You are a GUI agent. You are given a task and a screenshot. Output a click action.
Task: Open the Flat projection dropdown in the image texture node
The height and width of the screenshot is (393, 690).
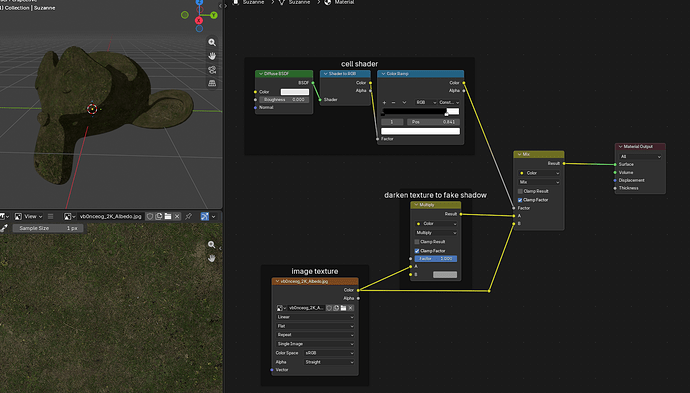pyautogui.click(x=315, y=326)
